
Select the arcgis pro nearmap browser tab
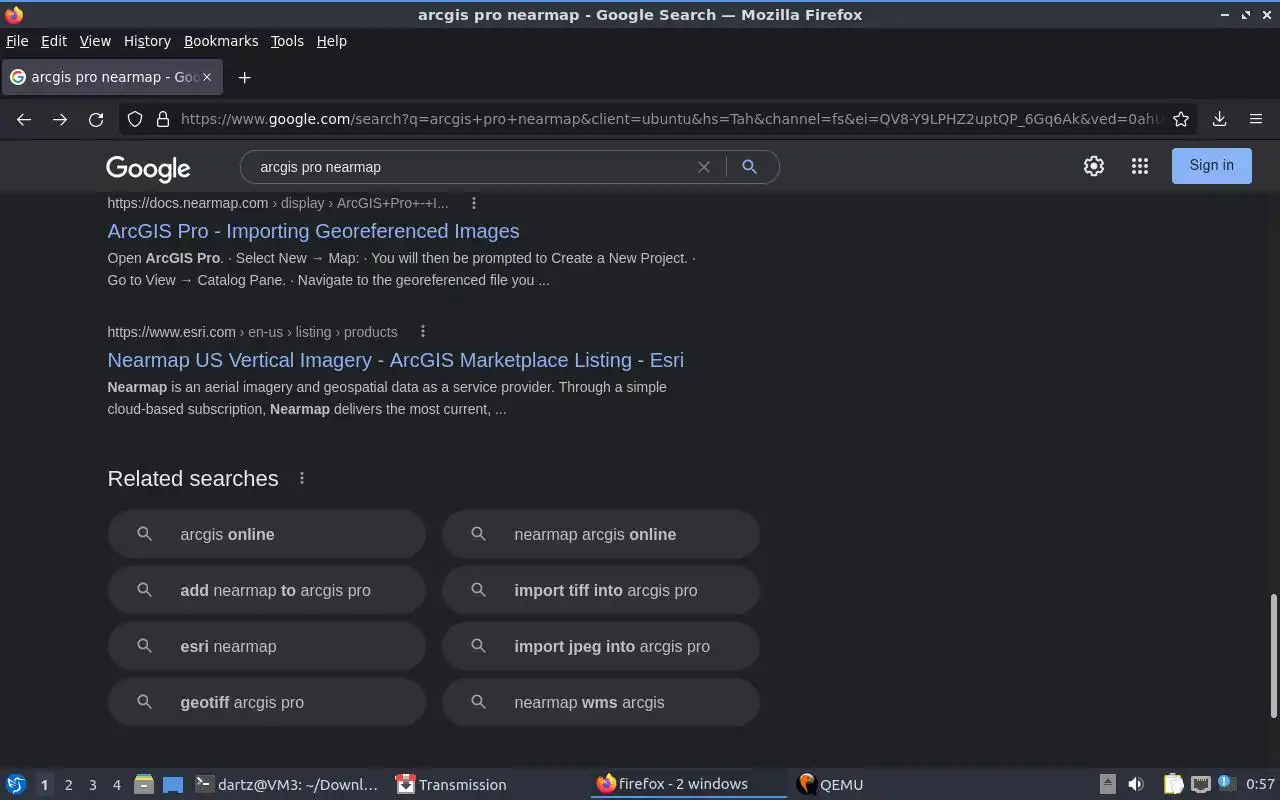(x=110, y=77)
